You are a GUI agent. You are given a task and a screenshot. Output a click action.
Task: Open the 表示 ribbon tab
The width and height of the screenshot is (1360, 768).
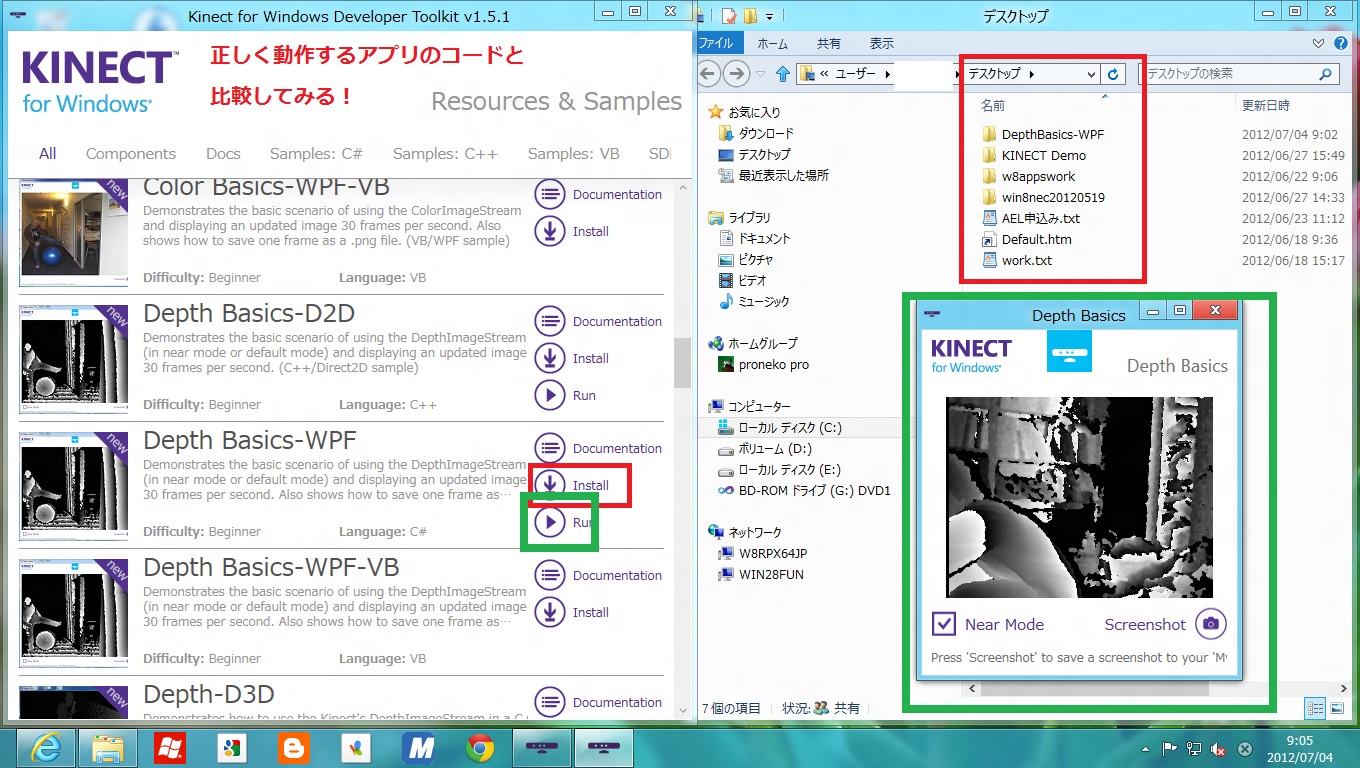tap(881, 44)
